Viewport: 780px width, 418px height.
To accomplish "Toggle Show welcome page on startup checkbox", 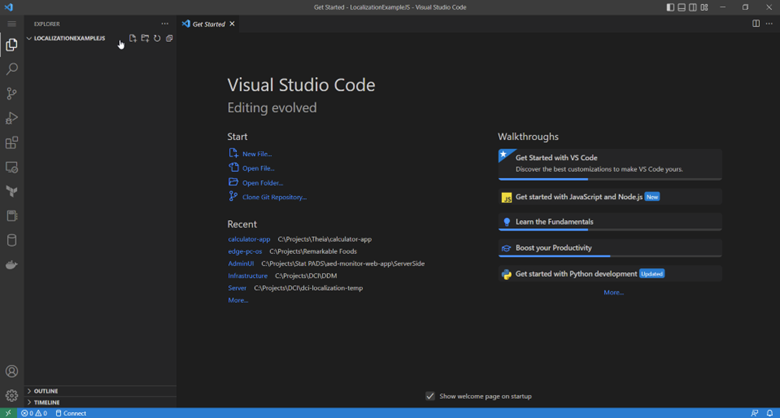I will [x=430, y=396].
